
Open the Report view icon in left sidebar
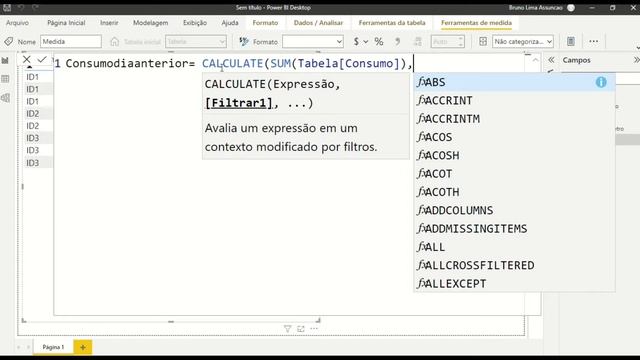click(x=5, y=61)
